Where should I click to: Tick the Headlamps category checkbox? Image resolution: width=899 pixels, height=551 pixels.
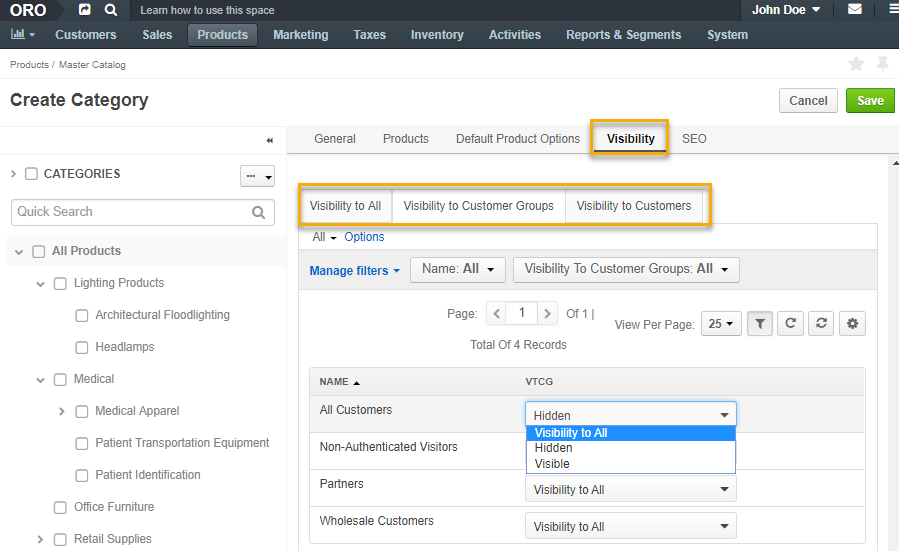[x=82, y=347]
